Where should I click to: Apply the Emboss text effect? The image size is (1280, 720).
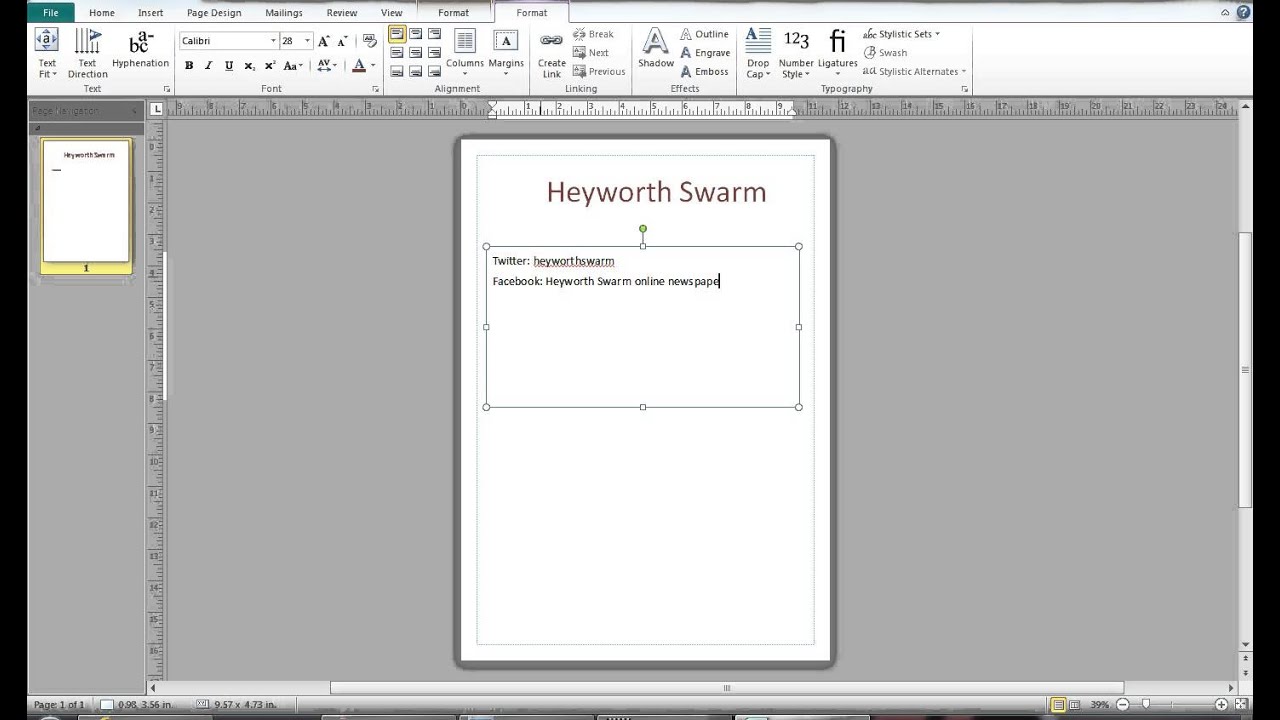pos(704,72)
